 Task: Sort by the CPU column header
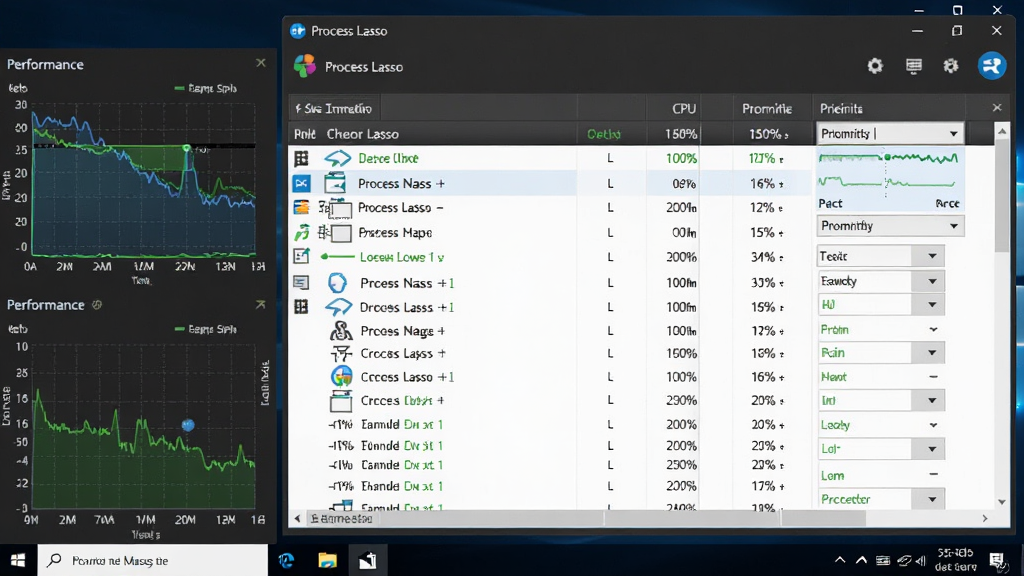[684, 109]
